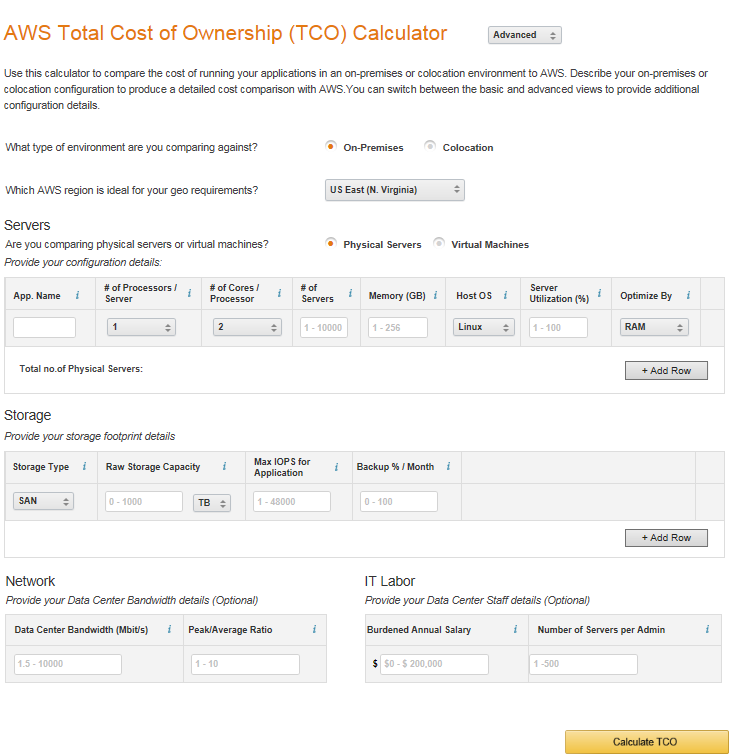Viewport: 729px width, 754px height.
Task: Click the Max IOPS for Application field
Action: point(291,502)
